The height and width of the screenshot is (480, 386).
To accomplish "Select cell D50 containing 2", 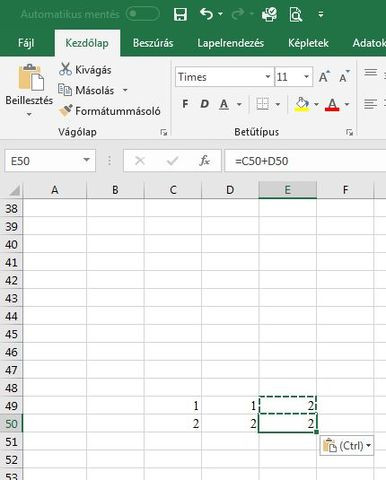I will click(x=230, y=424).
